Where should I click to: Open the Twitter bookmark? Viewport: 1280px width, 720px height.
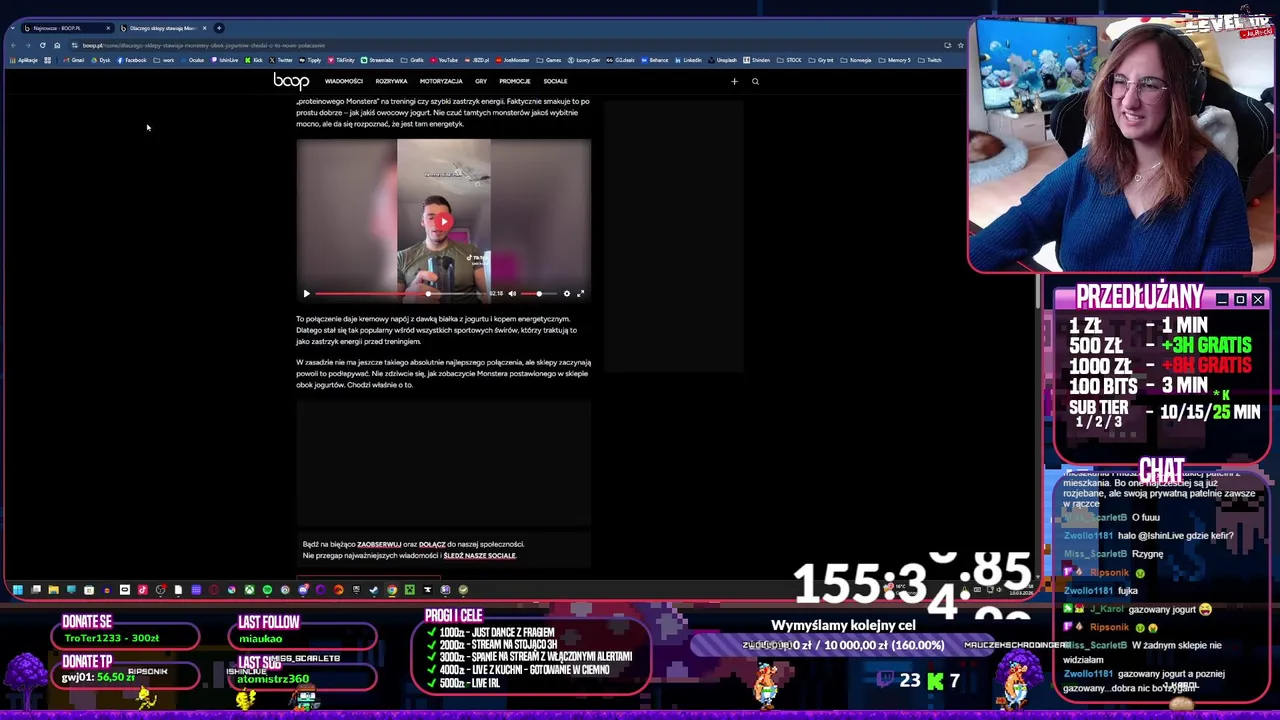tap(281, 60)
